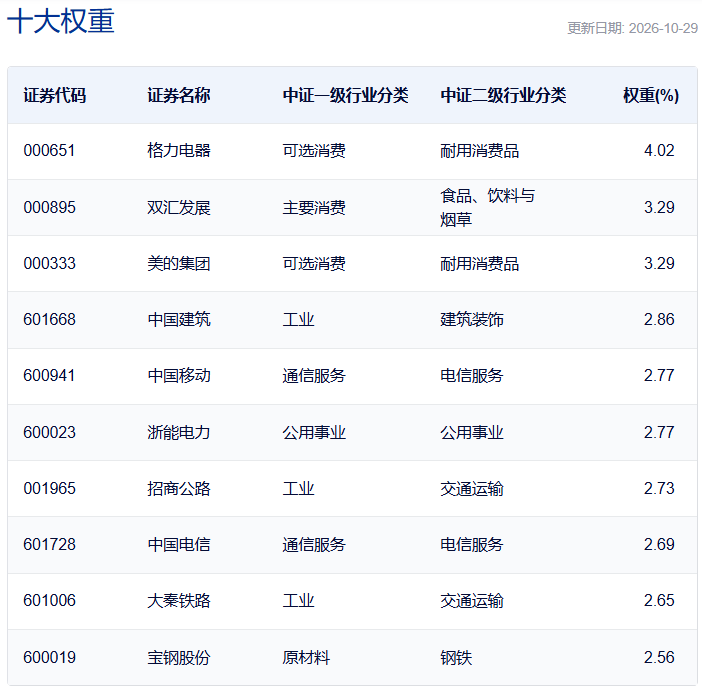Select the name 浙能电力

point(179,432)
